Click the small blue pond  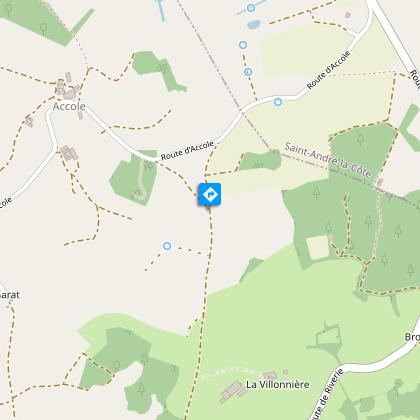[254, 24]
